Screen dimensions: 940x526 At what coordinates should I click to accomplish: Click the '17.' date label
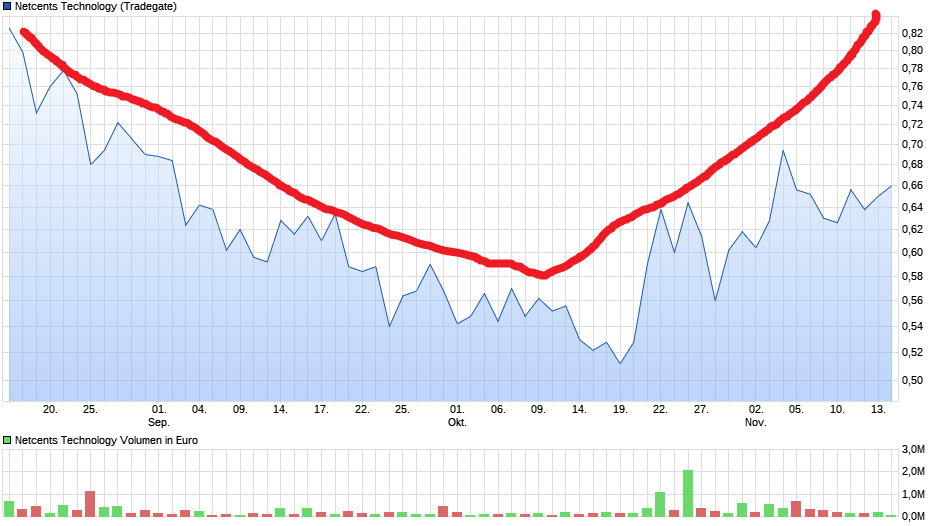322,410
